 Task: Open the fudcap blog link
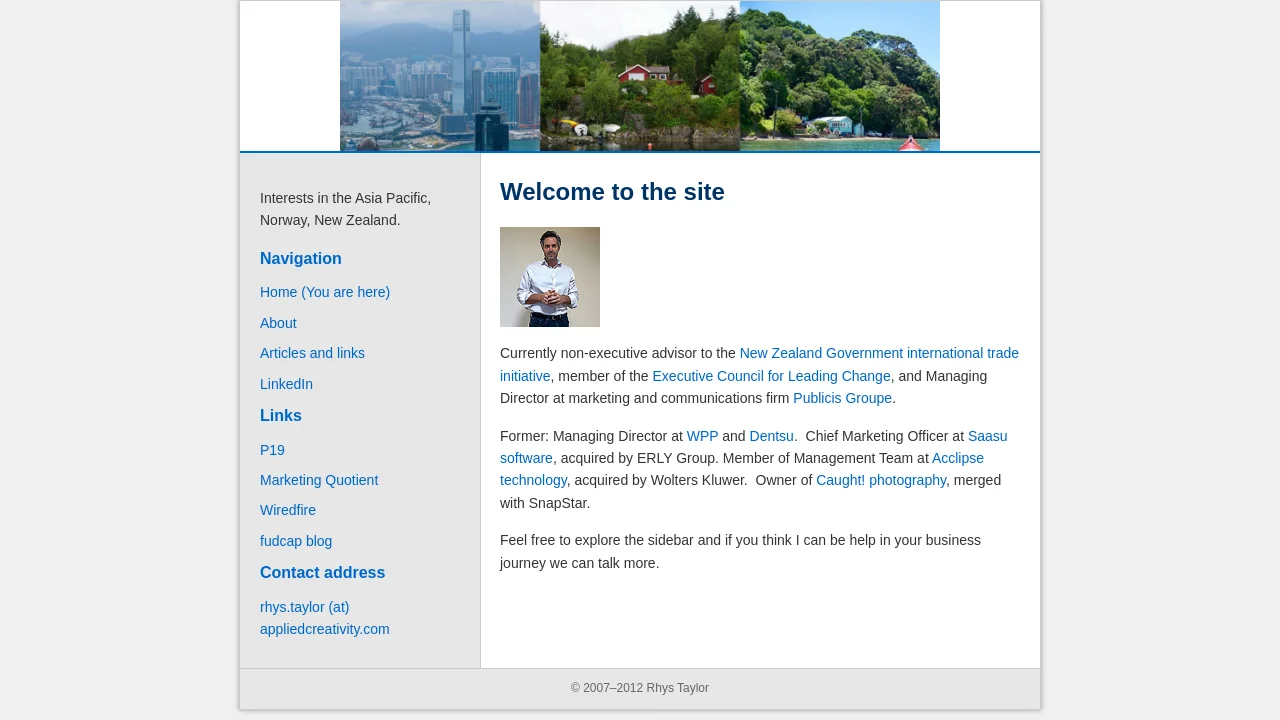click(296, 541)
